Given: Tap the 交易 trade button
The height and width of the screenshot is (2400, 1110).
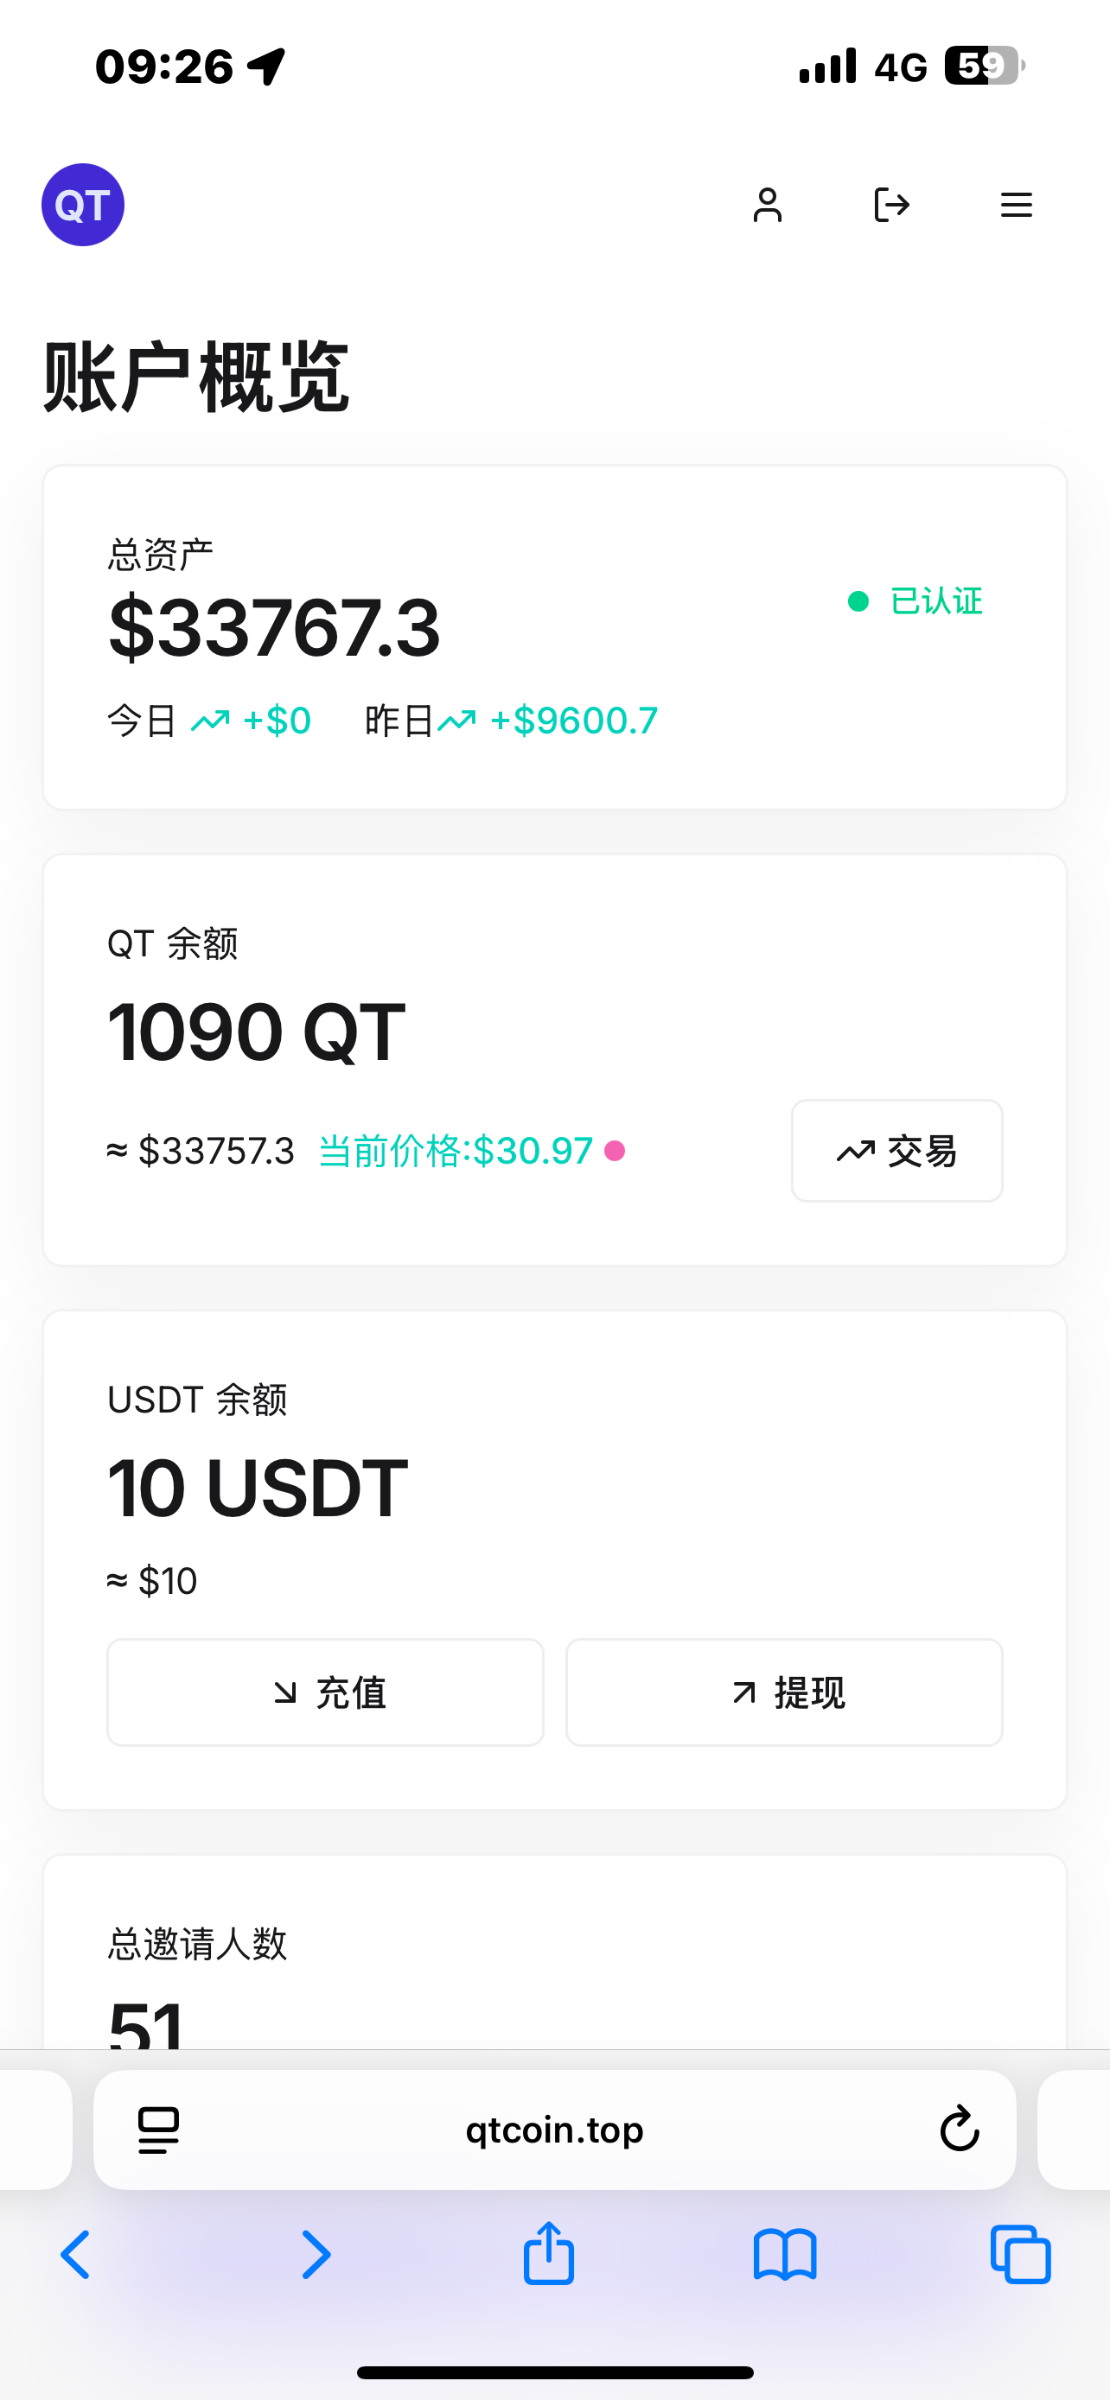Looking at the screenshot, I should [897, 1151].
